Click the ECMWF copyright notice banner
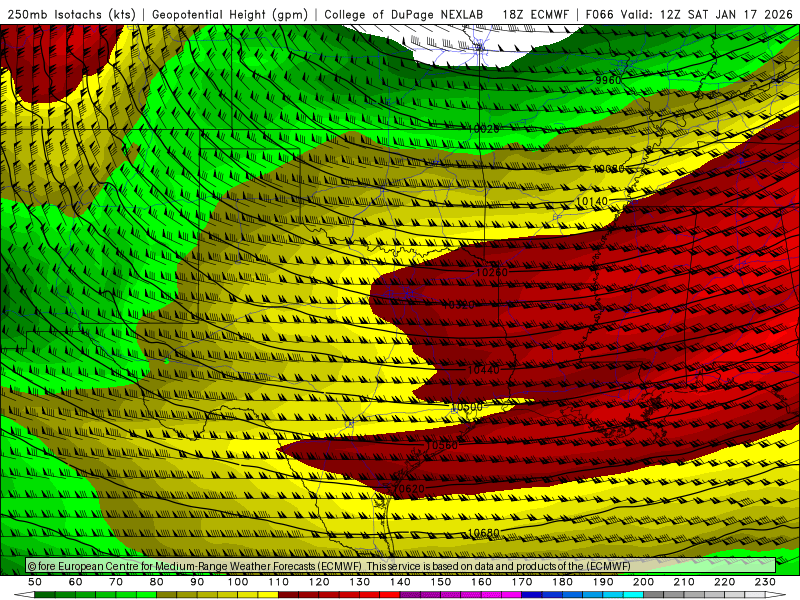Screen dimensions: 800x600 [x=401, y=566]
